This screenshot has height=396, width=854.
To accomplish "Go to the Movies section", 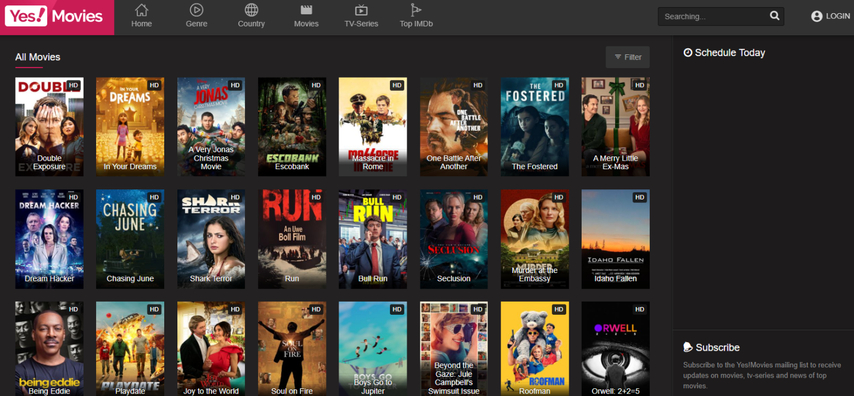I will click(x=306, y=16).
